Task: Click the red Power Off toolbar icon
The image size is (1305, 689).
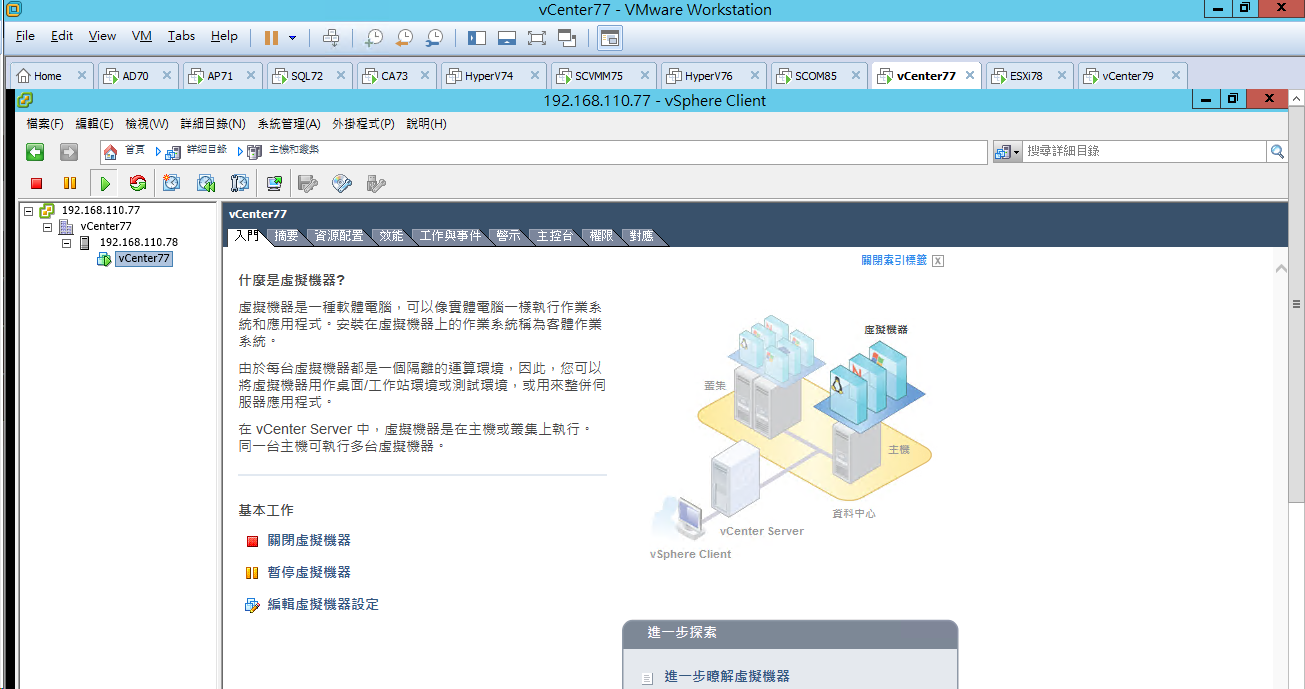Action: pos(37,183)
